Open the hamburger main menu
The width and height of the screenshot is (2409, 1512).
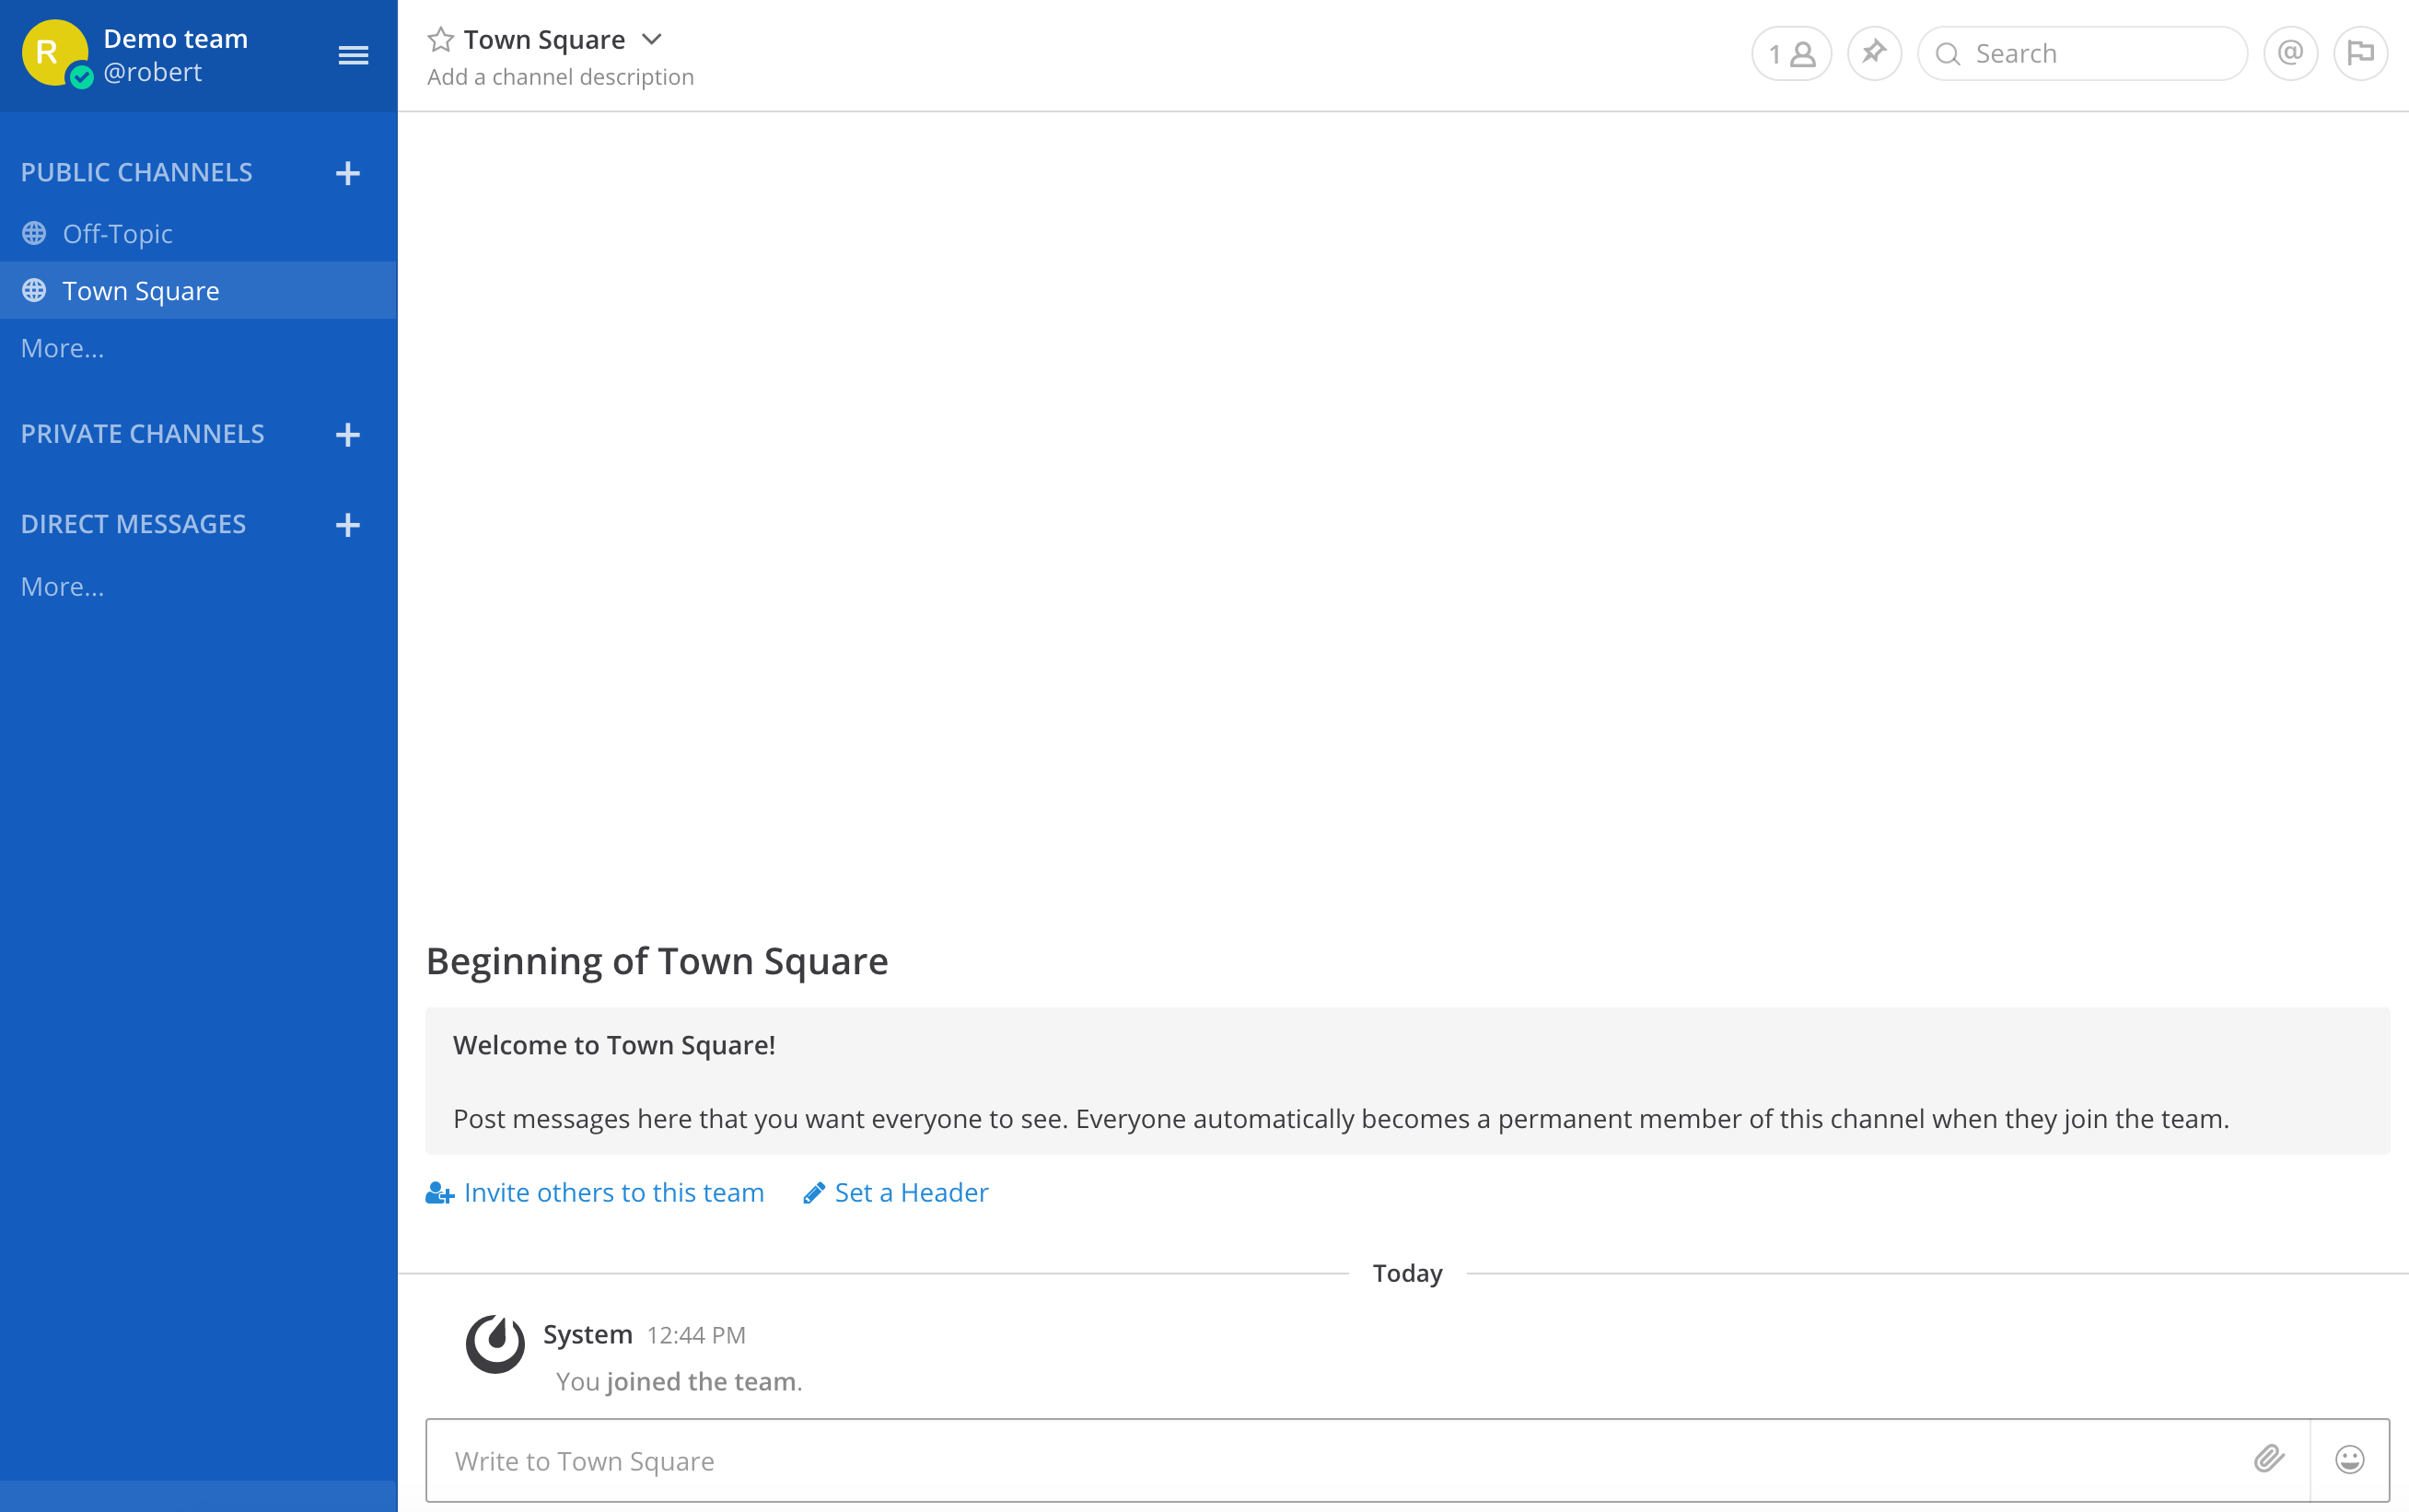click(353, 55)
